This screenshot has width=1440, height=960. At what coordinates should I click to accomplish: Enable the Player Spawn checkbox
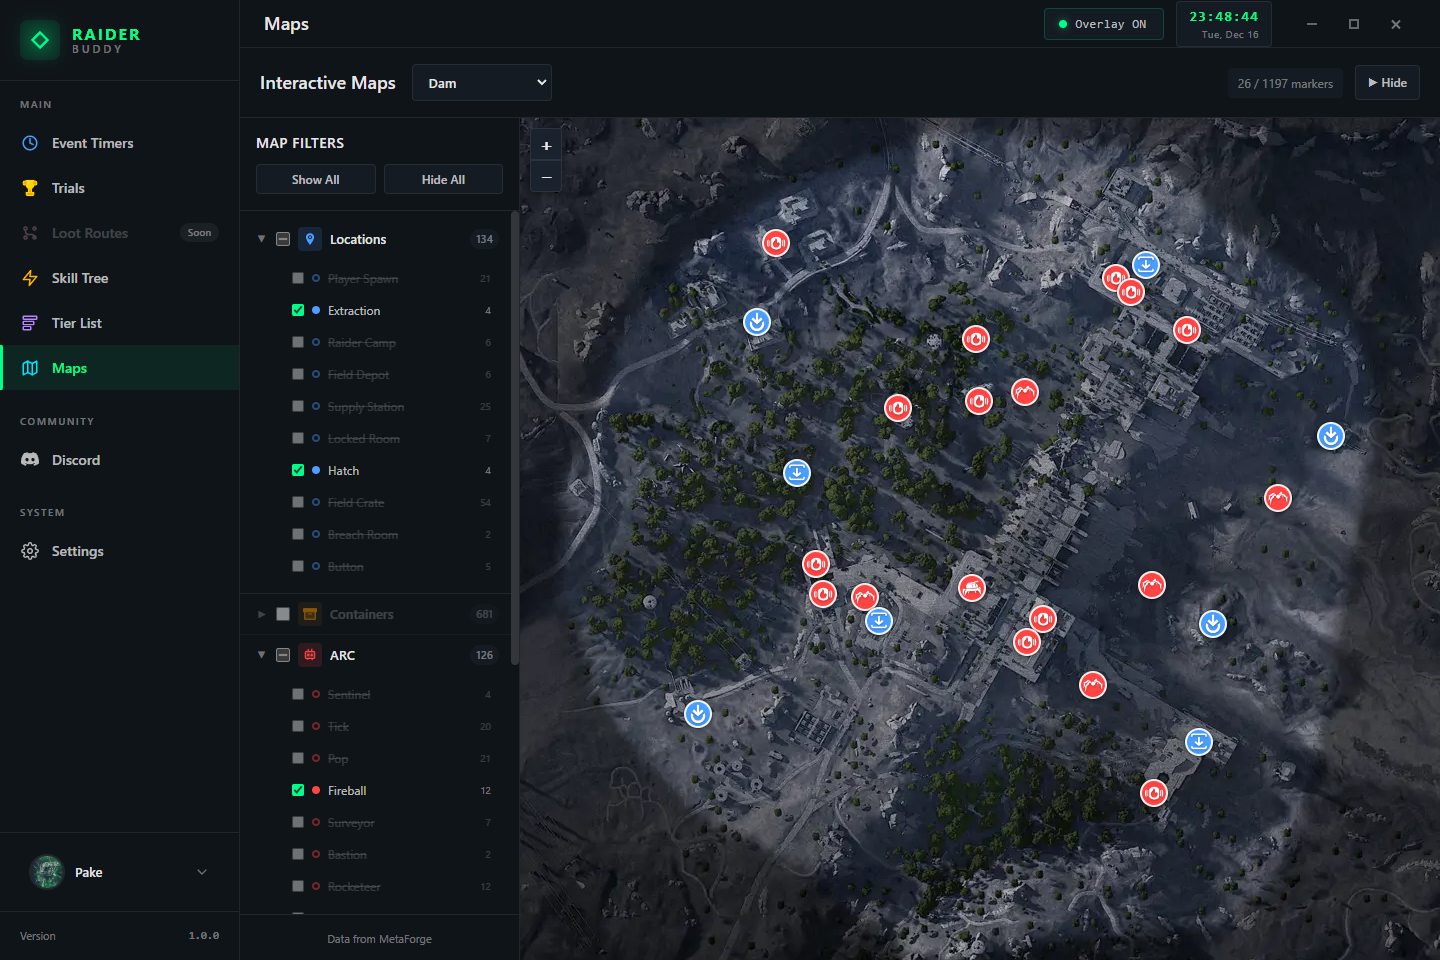click(x=298, y=278)
